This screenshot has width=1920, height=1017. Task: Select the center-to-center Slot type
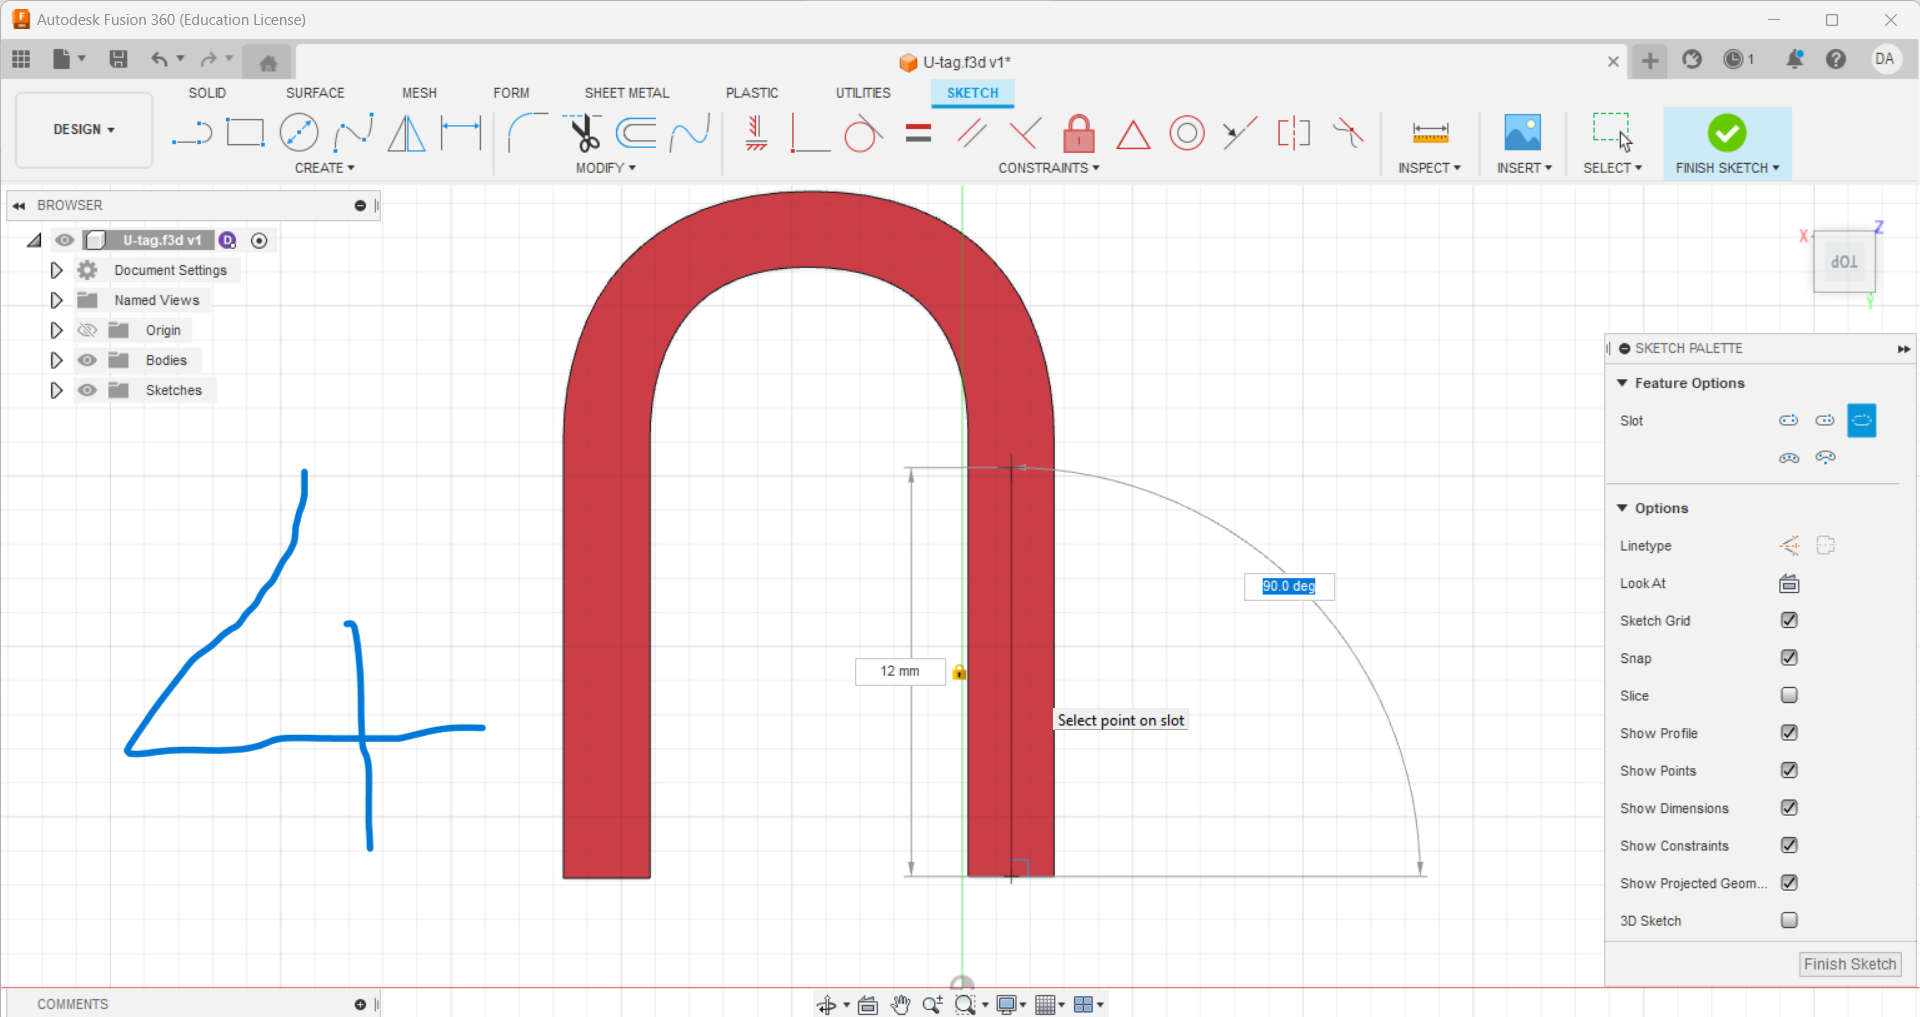pyautogui.click(x=1789, y=420)
